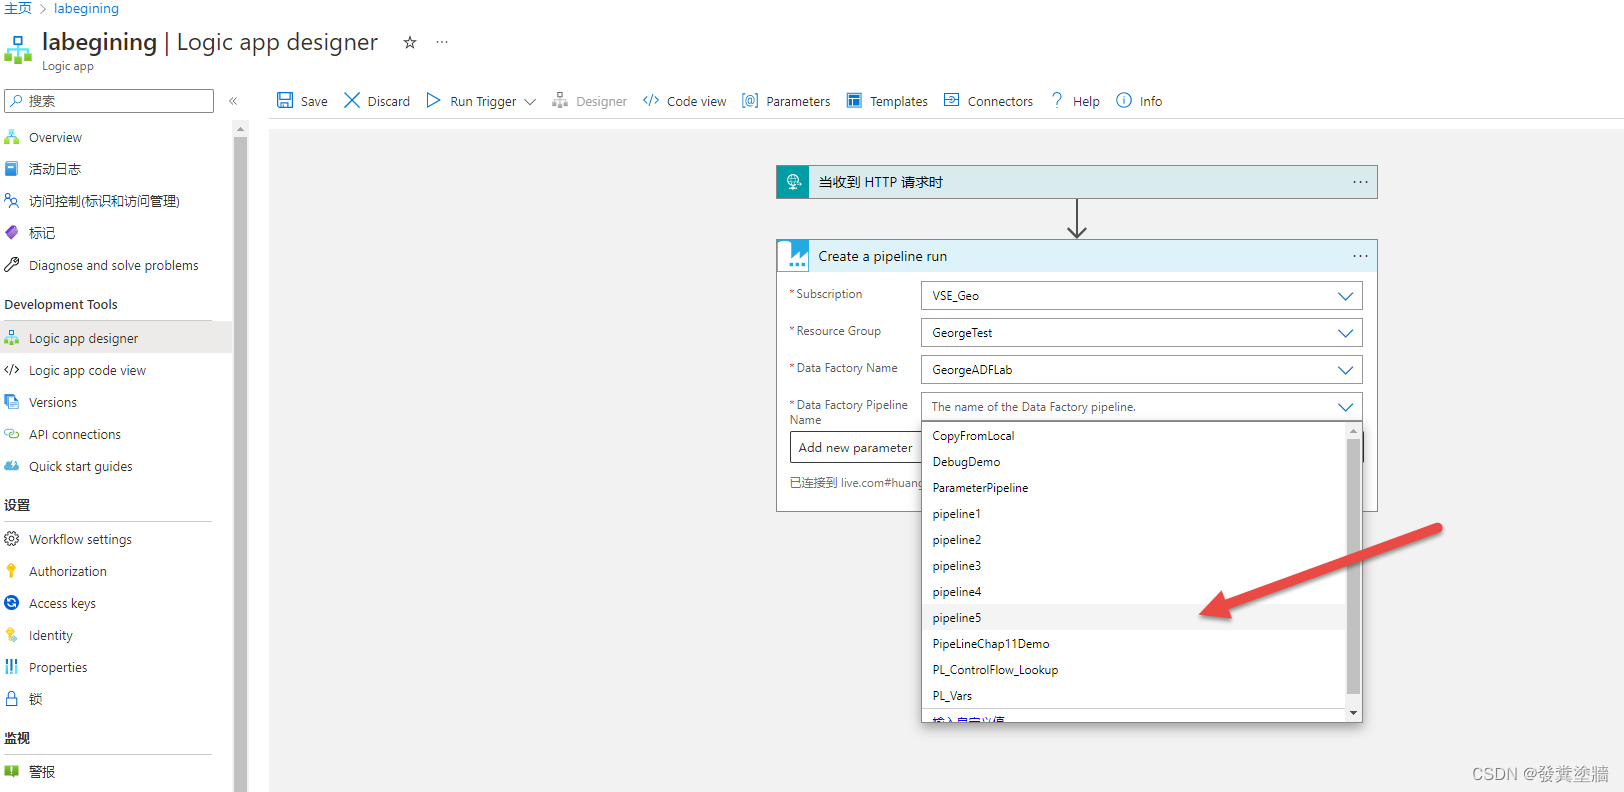Screen dimensions: 1624x792
Task: Open Templates from toolbar
Action: [887, 101]
